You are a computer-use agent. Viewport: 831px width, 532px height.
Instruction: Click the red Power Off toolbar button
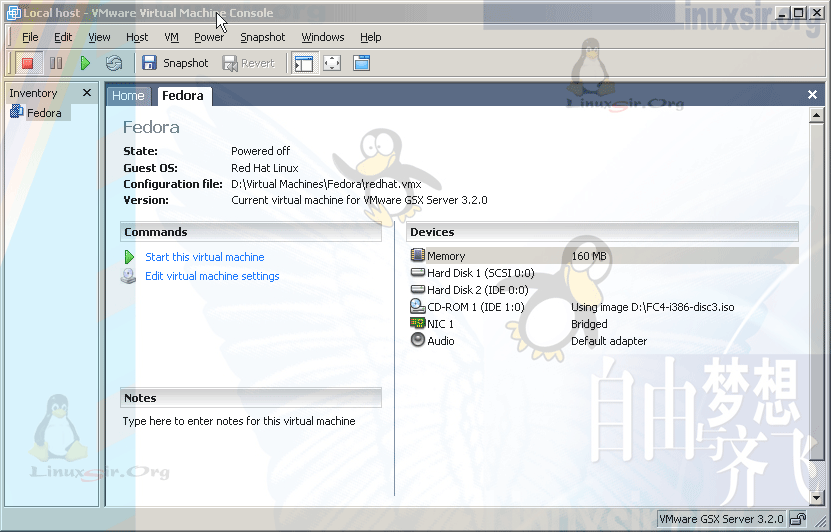(28, 64)
